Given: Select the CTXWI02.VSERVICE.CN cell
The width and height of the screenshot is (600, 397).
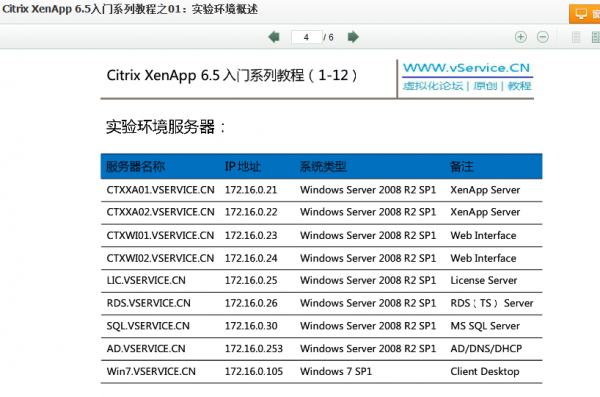Looking at the screenshot, I should tap(160, 258).
